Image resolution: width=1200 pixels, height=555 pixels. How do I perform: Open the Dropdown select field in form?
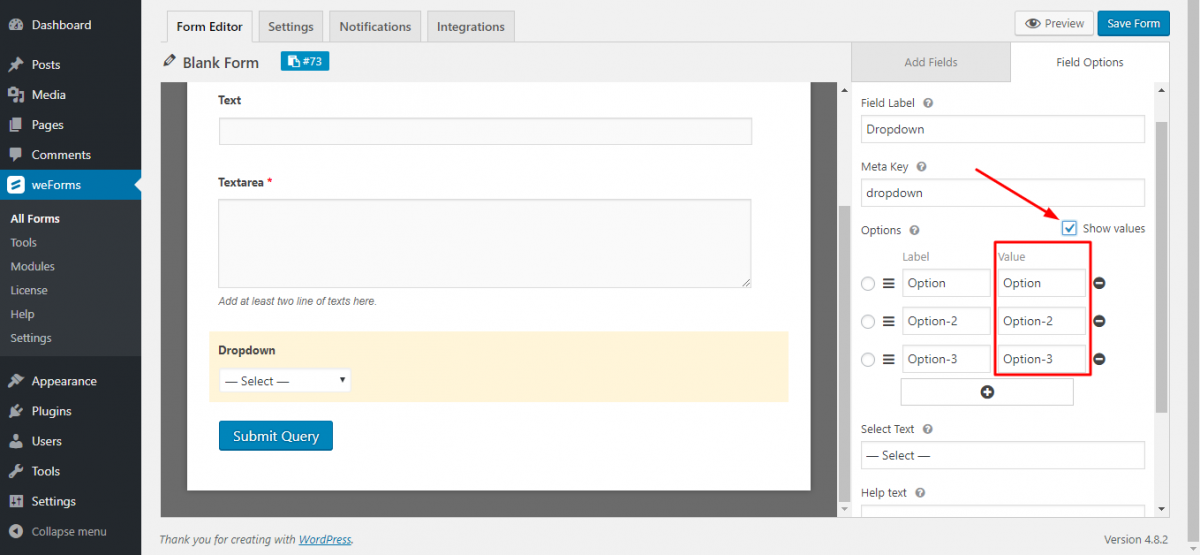click(x=285, y=381)
